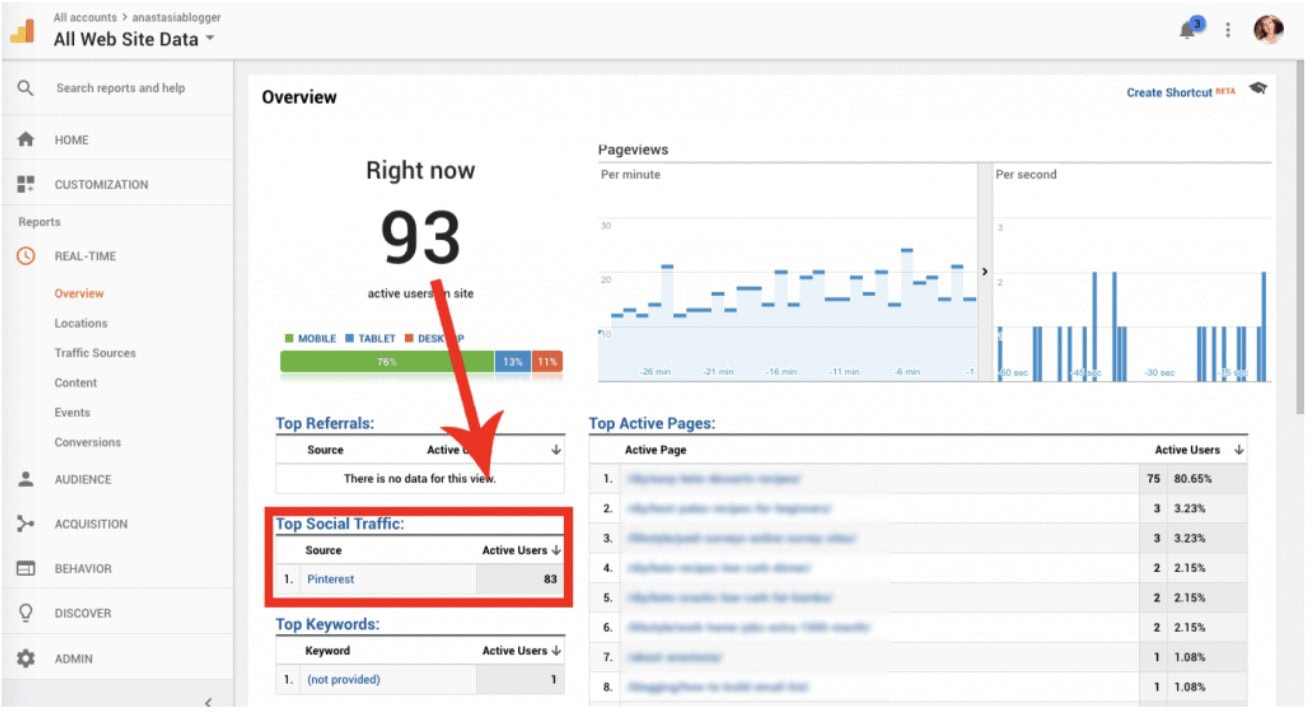Click the blue tablet 13% bar segment
Viewport: 1316px width, 725px height.
[513, 362]
